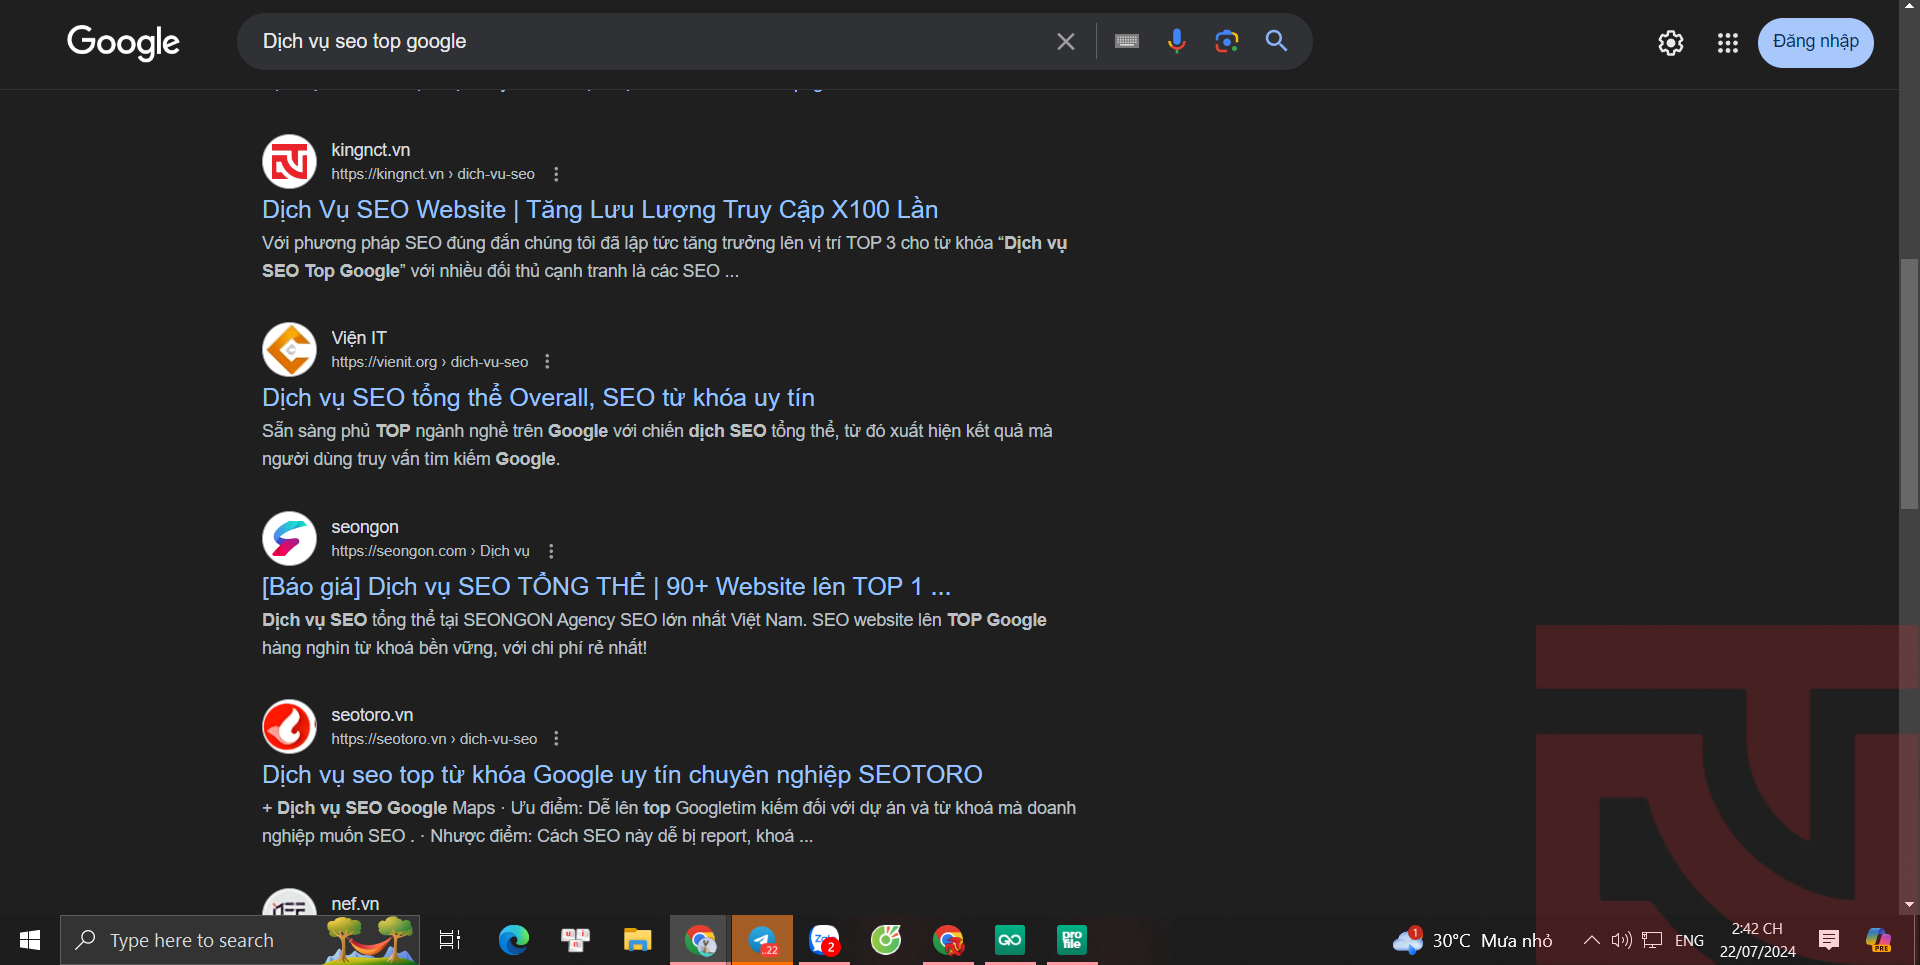This screenshot has width=1920, height=965.
Task: Click the page vertical scrollbar thumb
Action: pyautogui.click(x=1909, y=384)
